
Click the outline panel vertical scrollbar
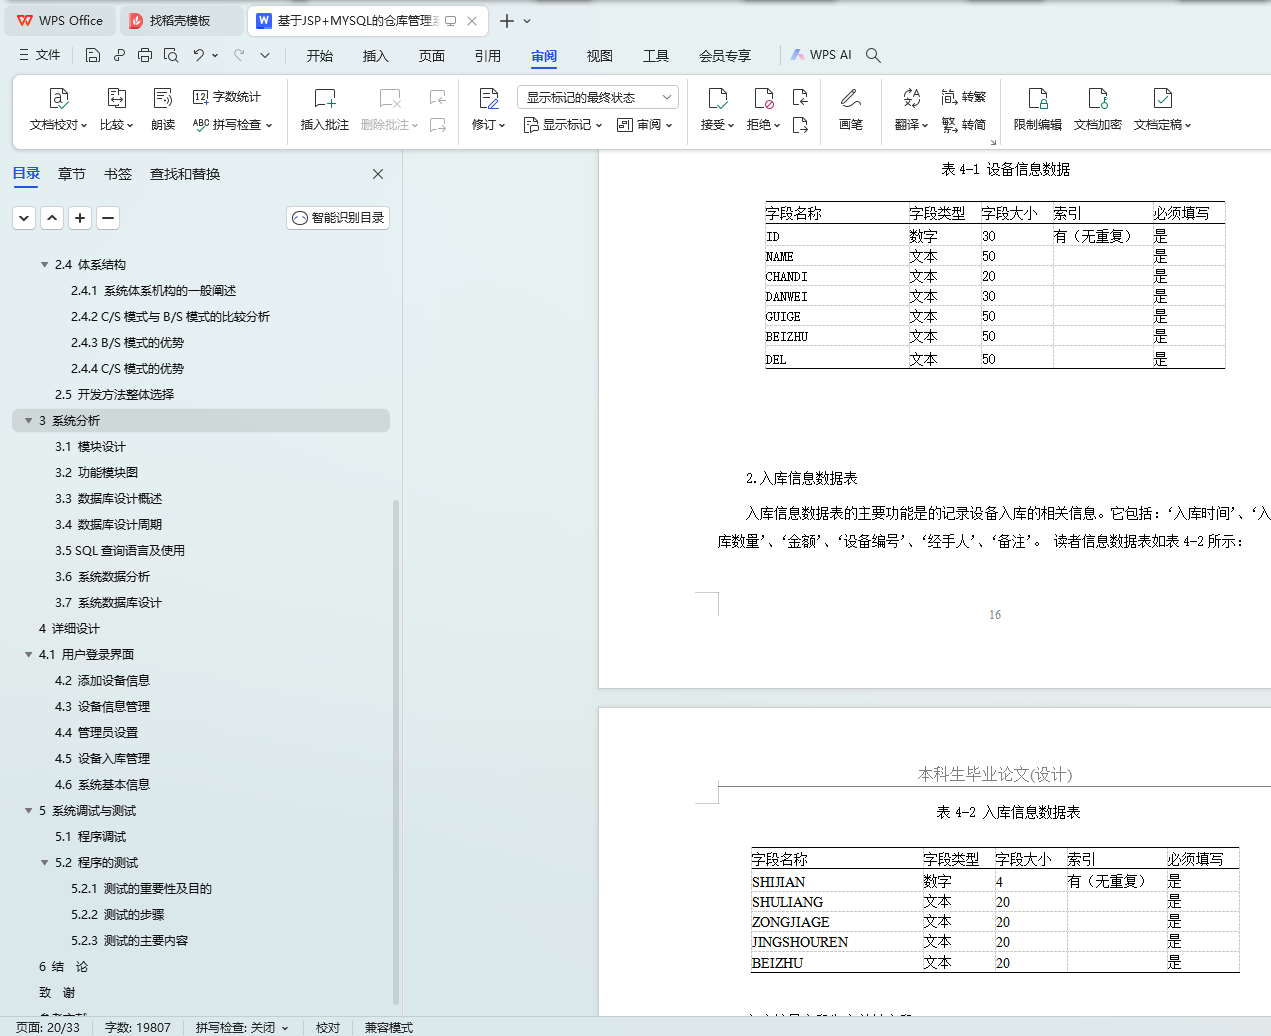coord(396,750)
